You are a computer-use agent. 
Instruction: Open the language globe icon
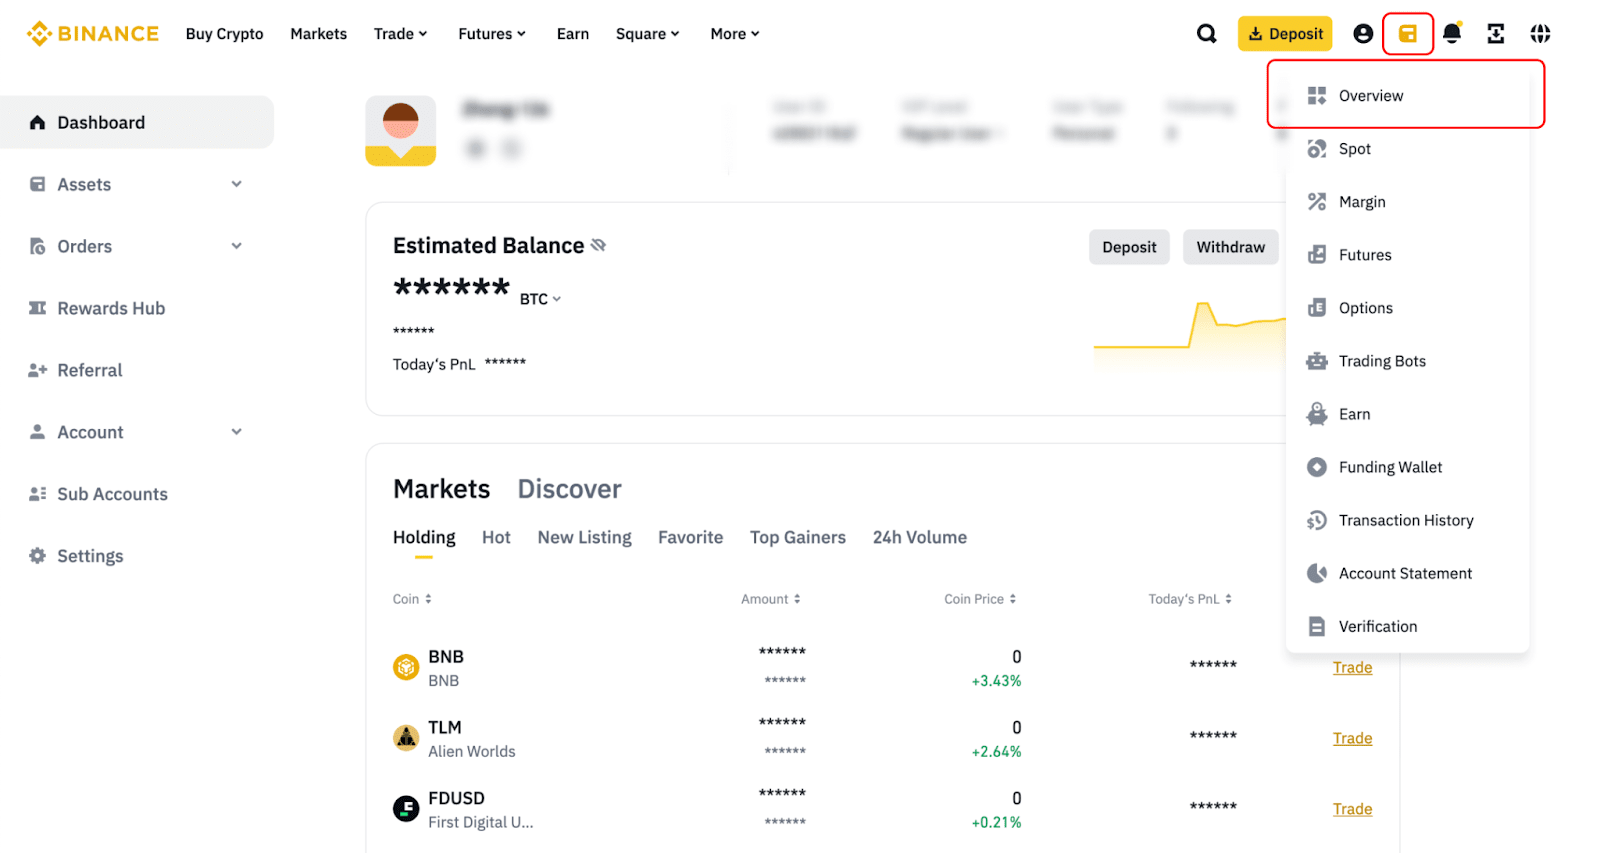point(1540,34)
